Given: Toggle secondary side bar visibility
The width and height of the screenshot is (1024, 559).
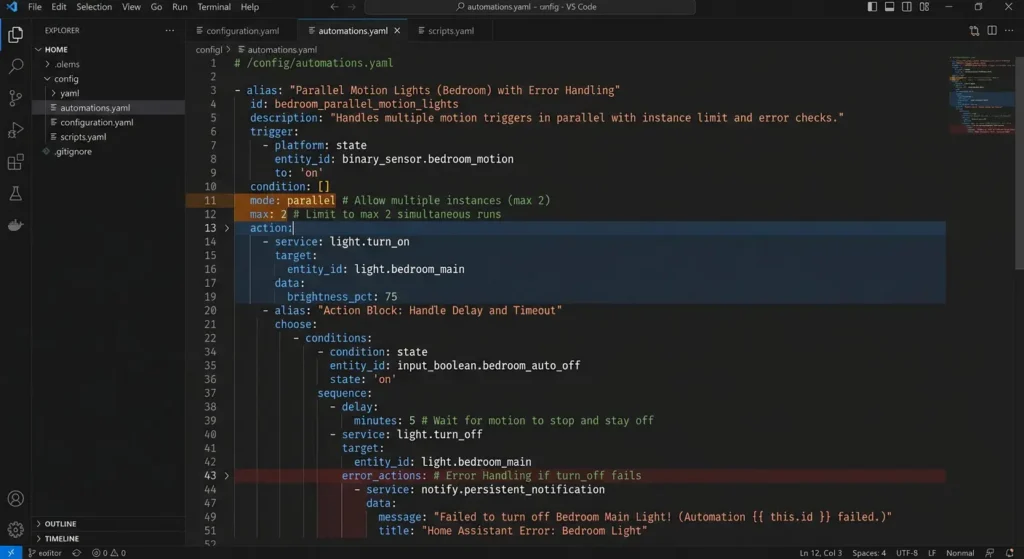Looking at the screenshot, I should (906, 7).
